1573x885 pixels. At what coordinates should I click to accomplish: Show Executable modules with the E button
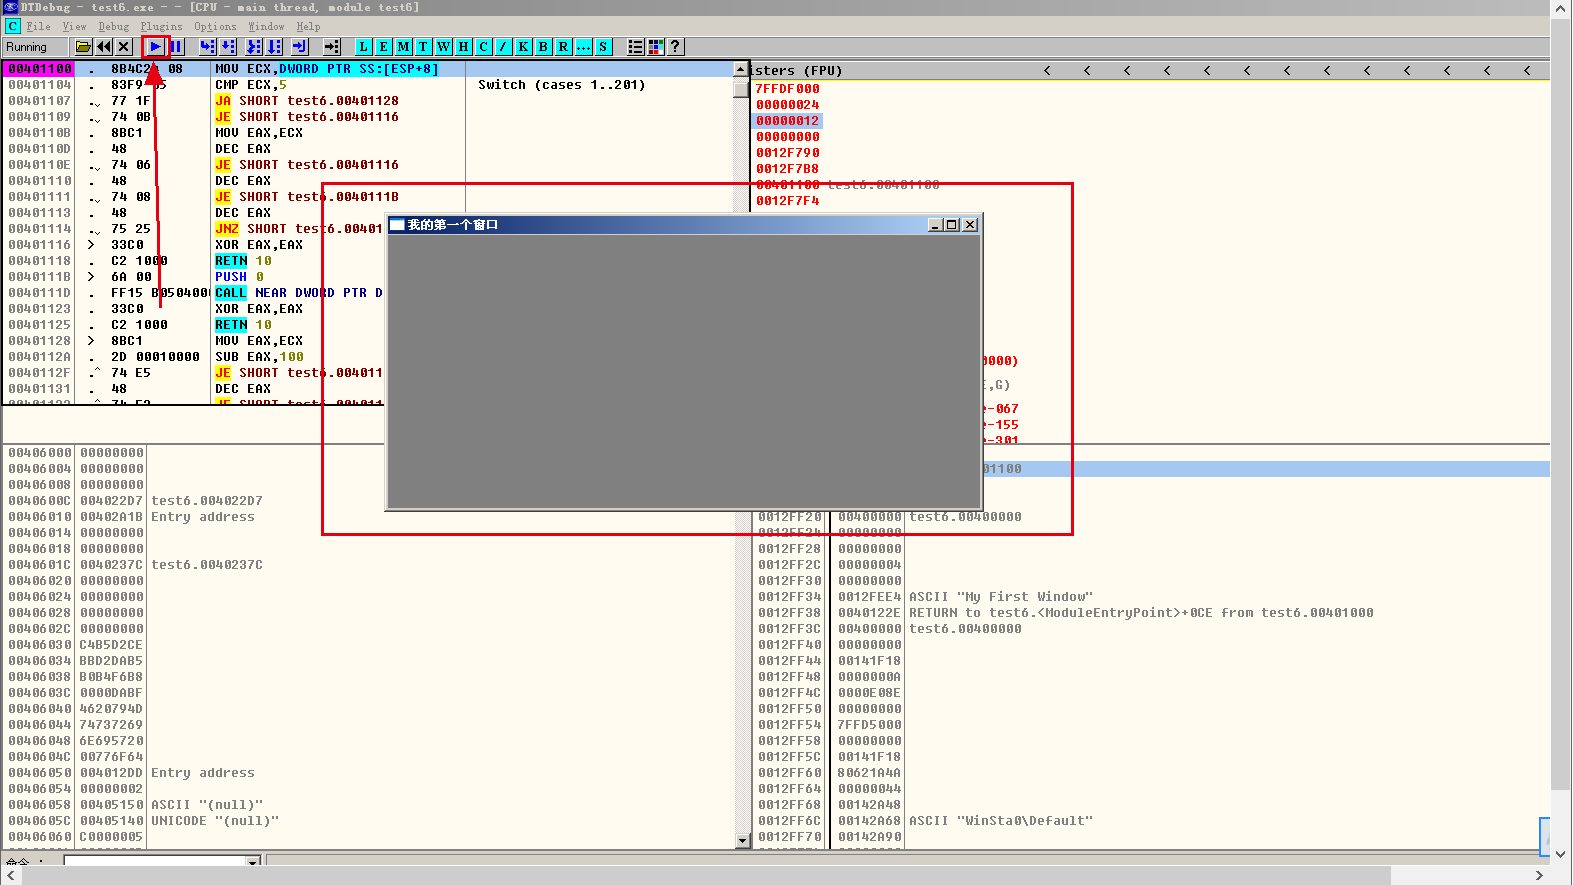tap(383, 47)
